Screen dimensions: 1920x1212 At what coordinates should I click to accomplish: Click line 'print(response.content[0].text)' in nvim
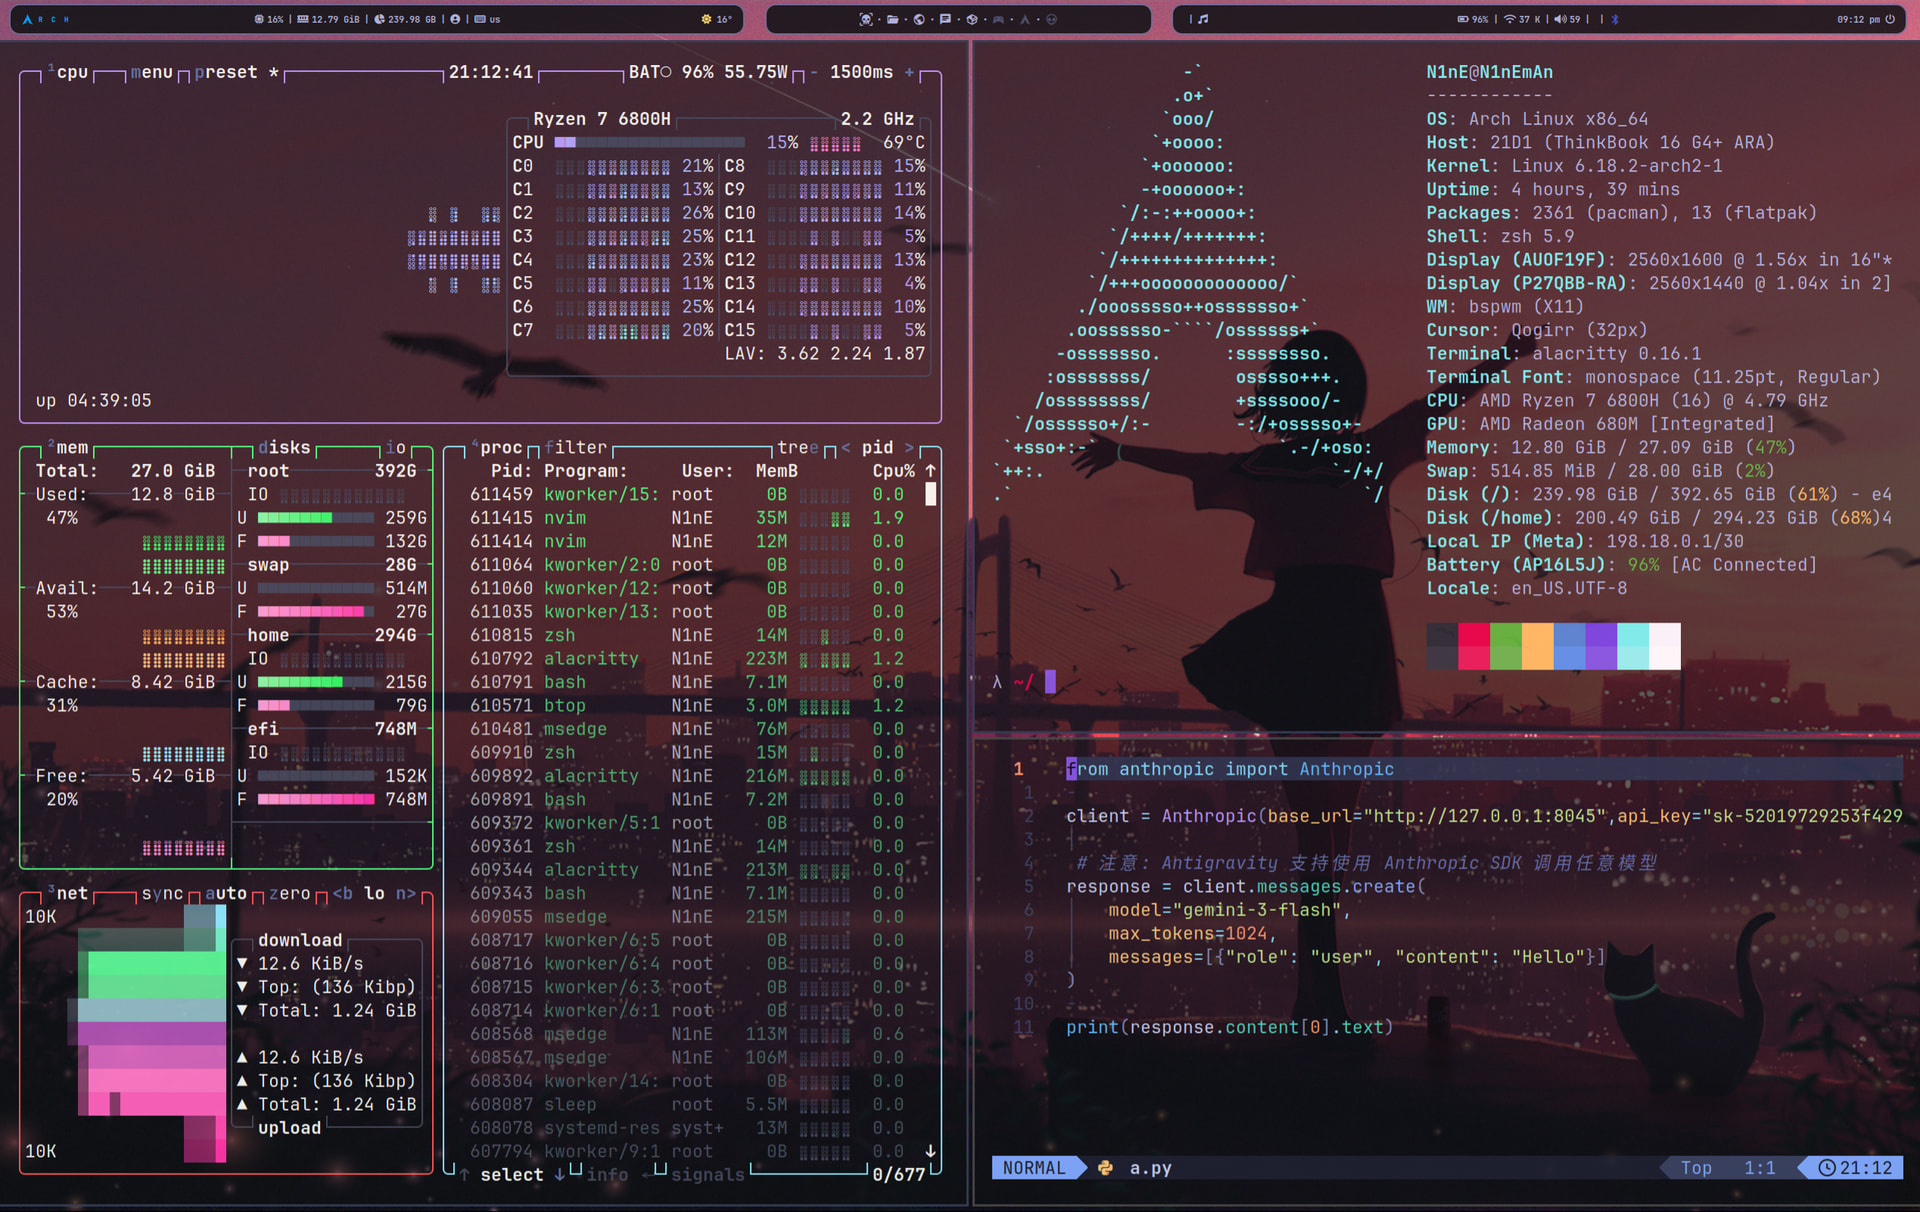[x=1229, y=1027]
